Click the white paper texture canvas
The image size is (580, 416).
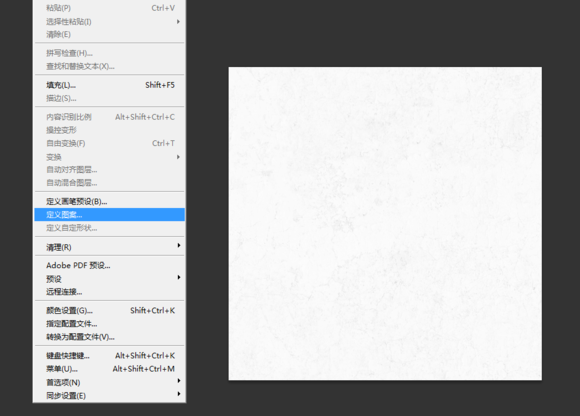click(x=385, y=223)
